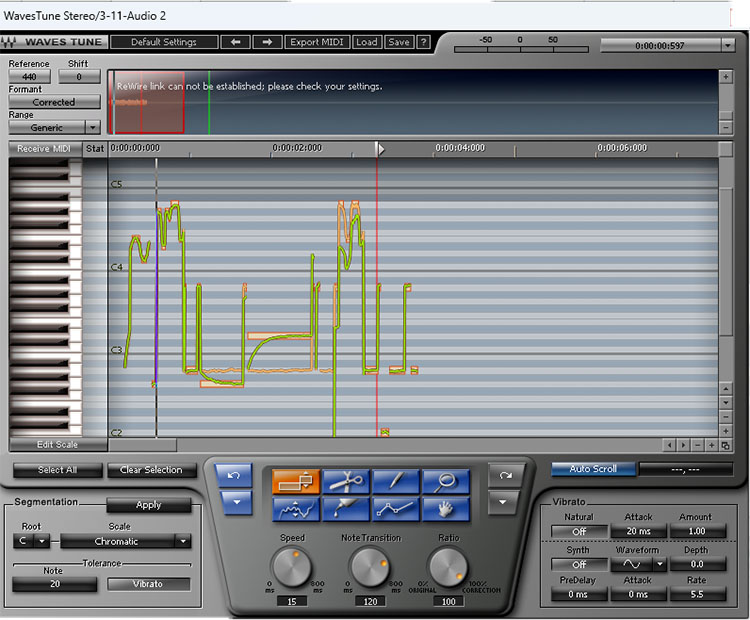The height and width of the screenshot is (620, 750).
Task: Click the Waves Tune logo
Action: coord(55,42)
